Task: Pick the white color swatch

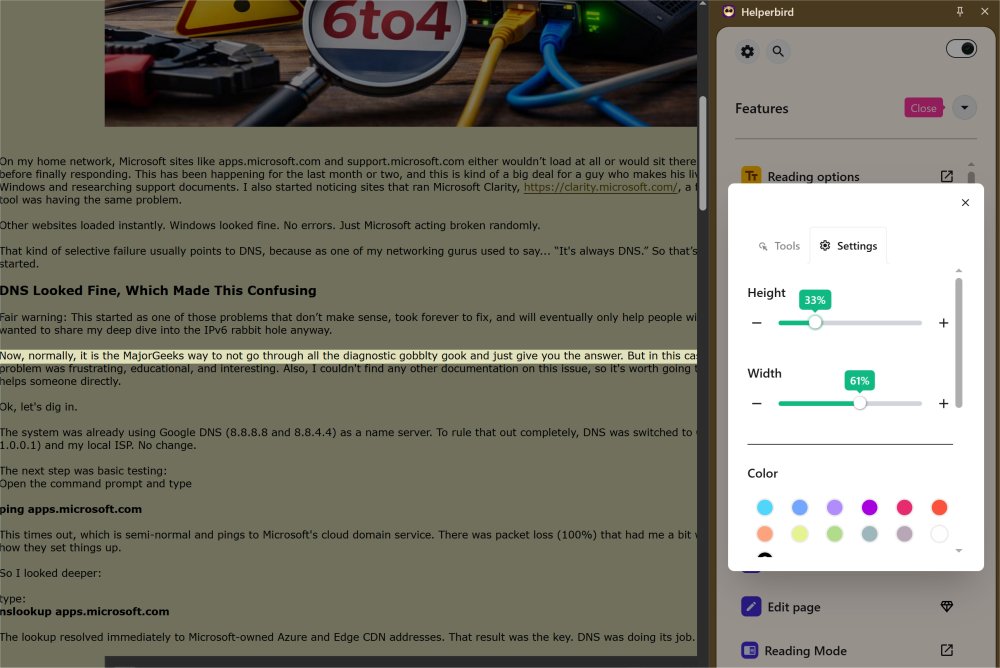Action: 939,533
